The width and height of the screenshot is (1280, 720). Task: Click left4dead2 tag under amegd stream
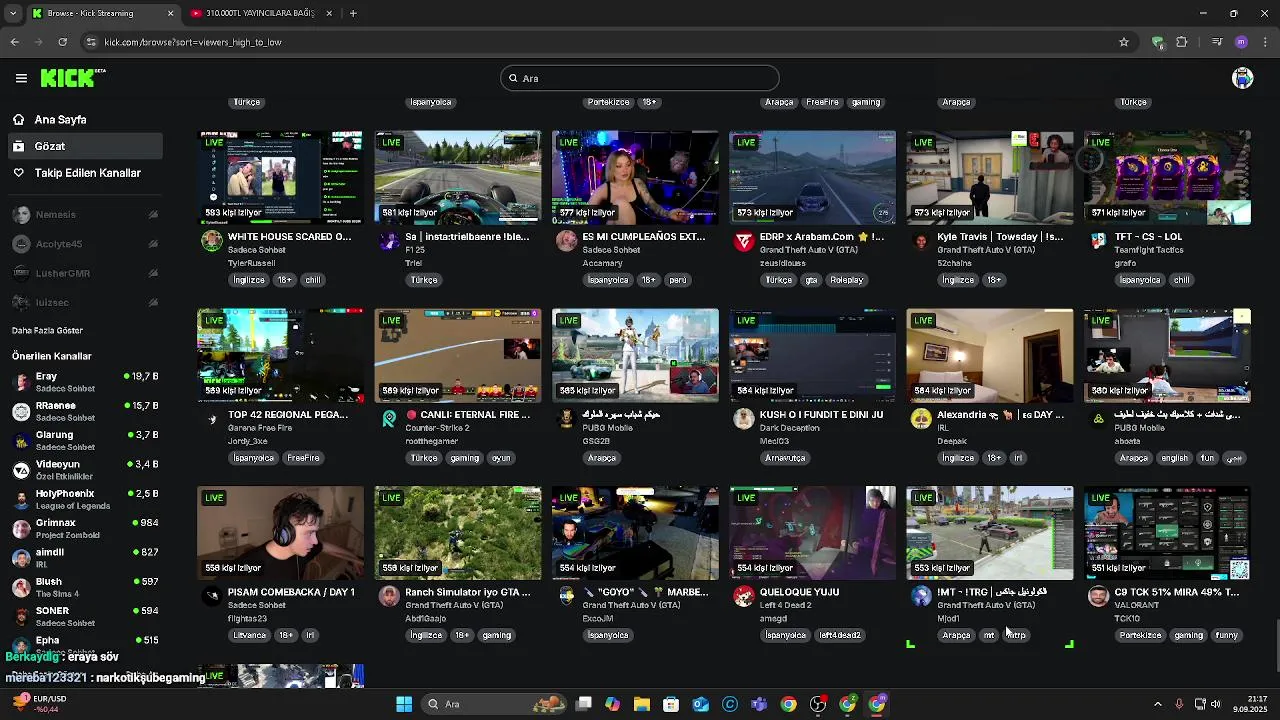[840, 635]
